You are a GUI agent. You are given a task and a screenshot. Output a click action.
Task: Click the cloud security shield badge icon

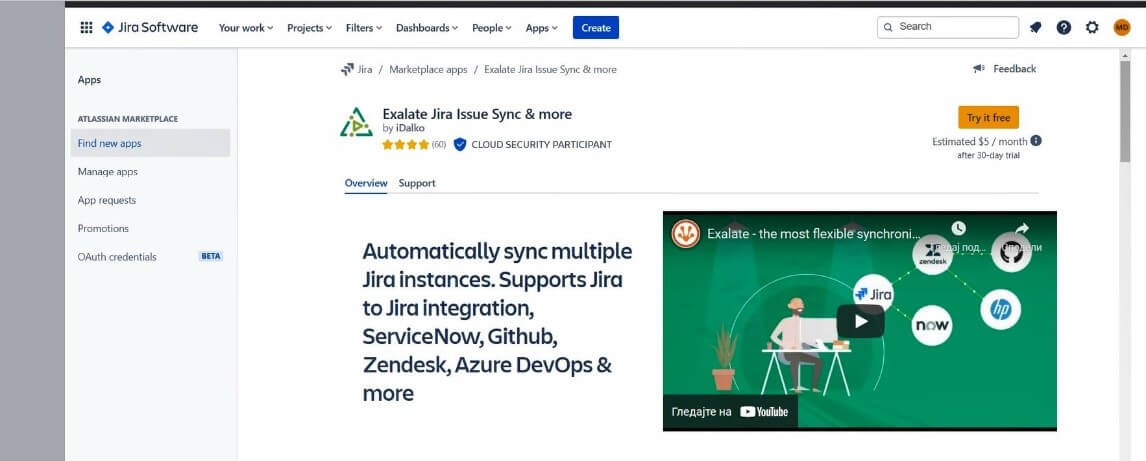pyautogui.click(x=460, y=145)
